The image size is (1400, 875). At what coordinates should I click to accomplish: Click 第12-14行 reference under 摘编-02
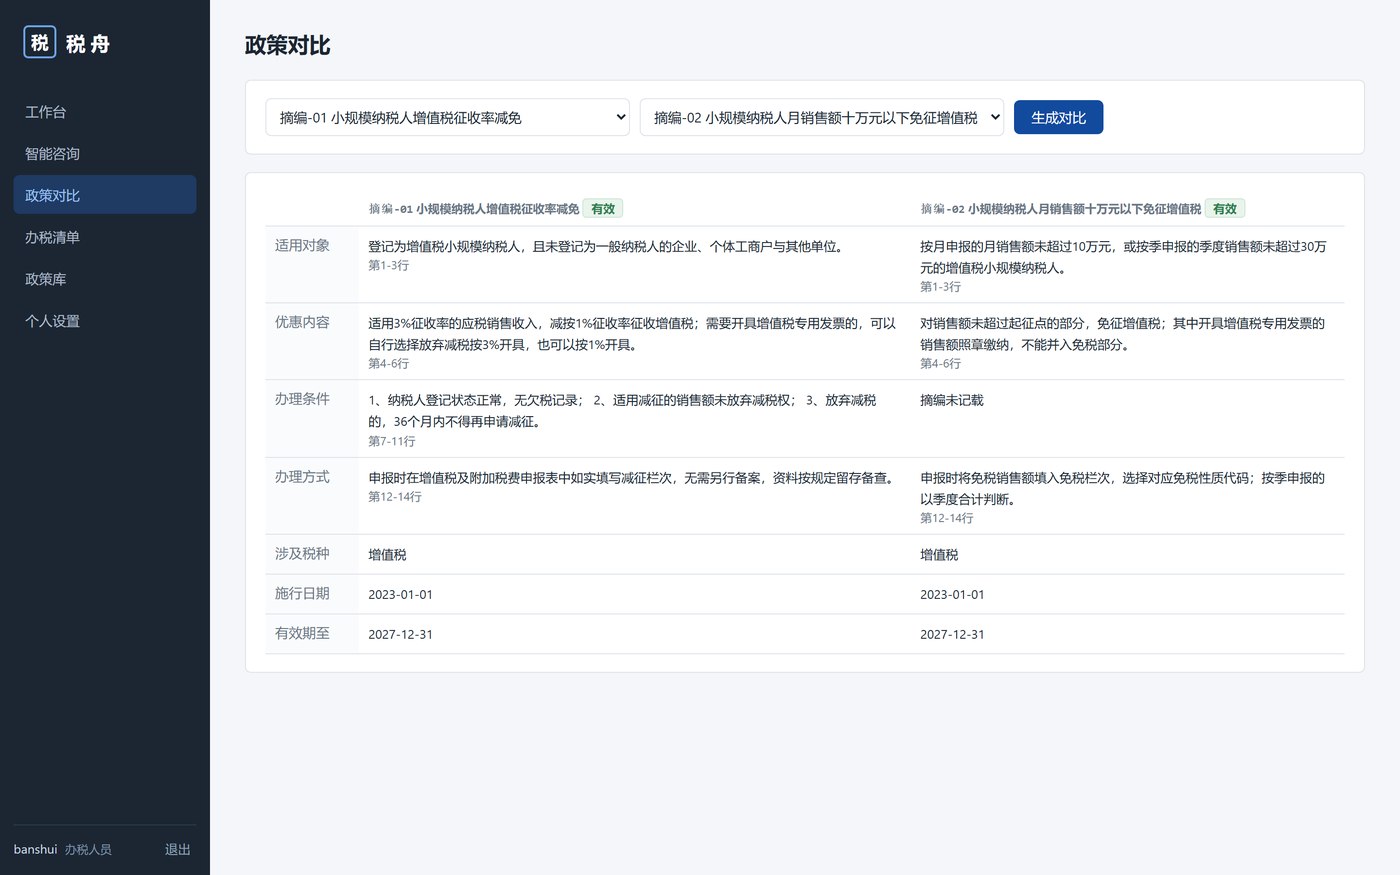pyautogui.click(x=947, y=518)
